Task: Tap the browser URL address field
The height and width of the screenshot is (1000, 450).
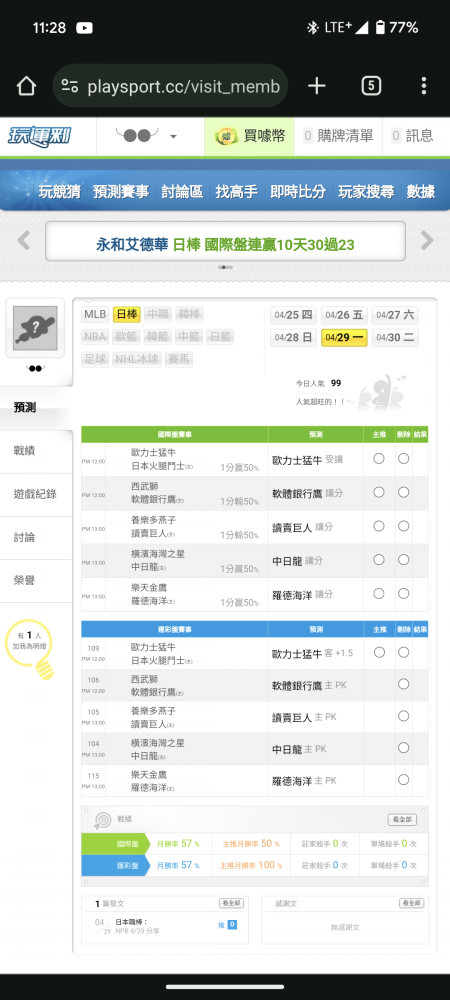Action: tap(170, 86)
